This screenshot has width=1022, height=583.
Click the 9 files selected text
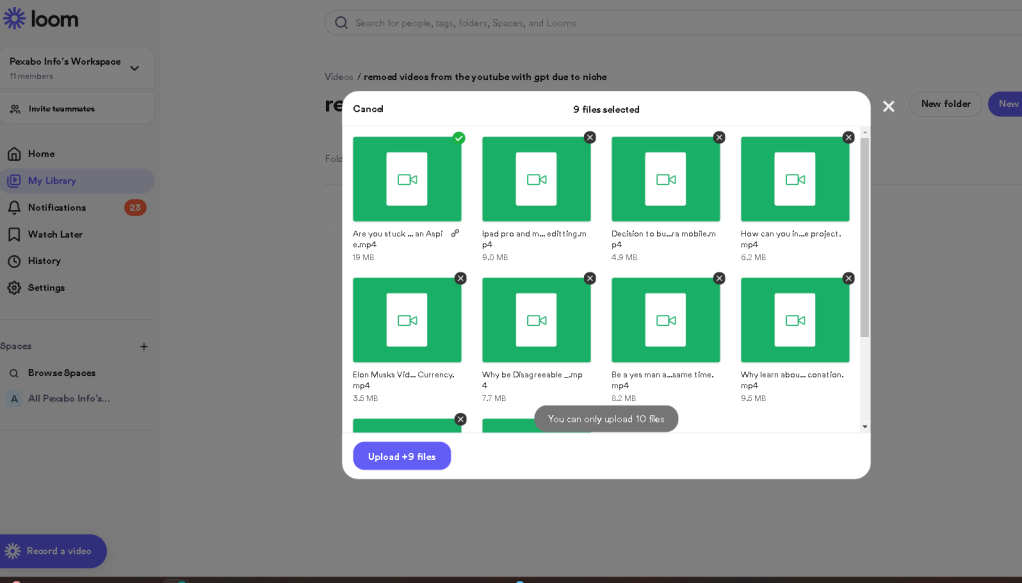tap(606, 110)
